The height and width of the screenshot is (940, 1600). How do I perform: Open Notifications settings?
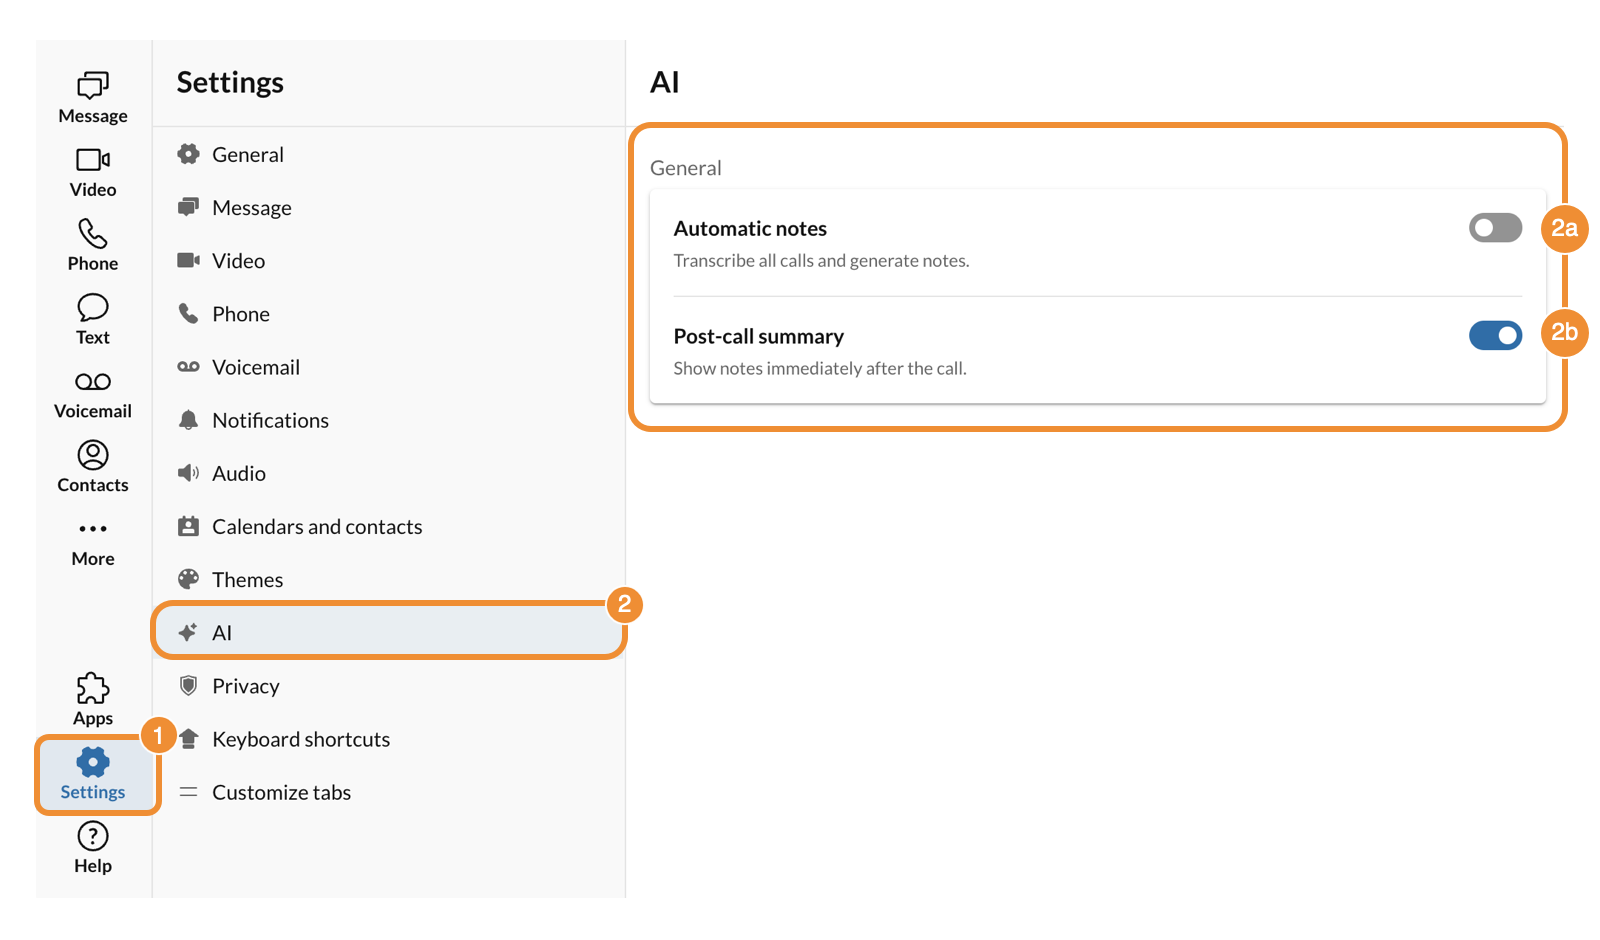(270, 421)
